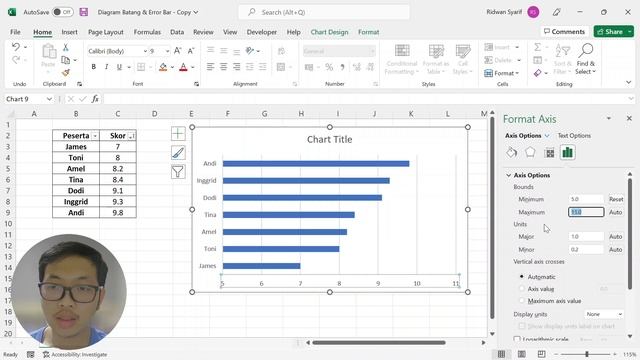Screen dimensions: 640x360
Task: Switch to Insert ribbon tab
Action: [x=69, y=32]
